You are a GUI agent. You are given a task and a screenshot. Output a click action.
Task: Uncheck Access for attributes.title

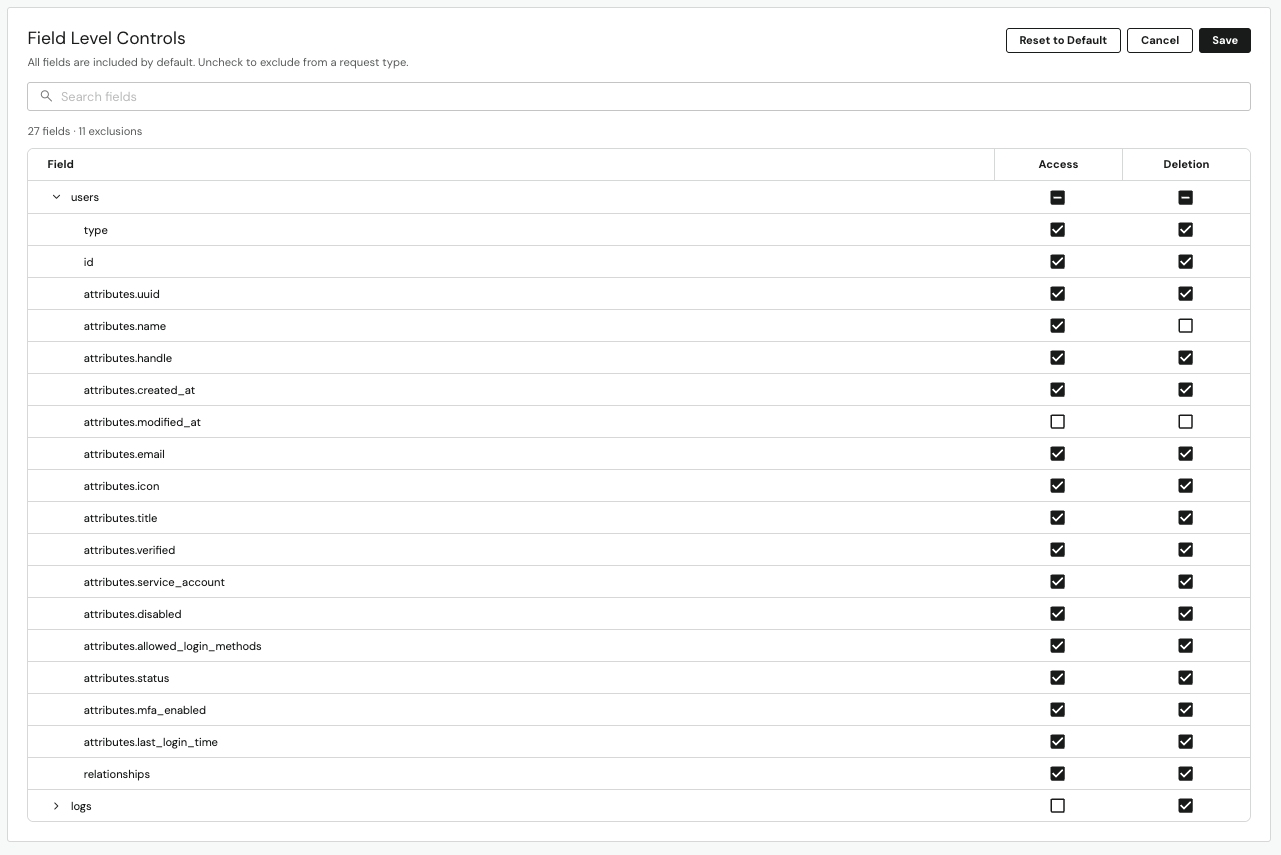pyautogui.click(x=1058, y=518)
